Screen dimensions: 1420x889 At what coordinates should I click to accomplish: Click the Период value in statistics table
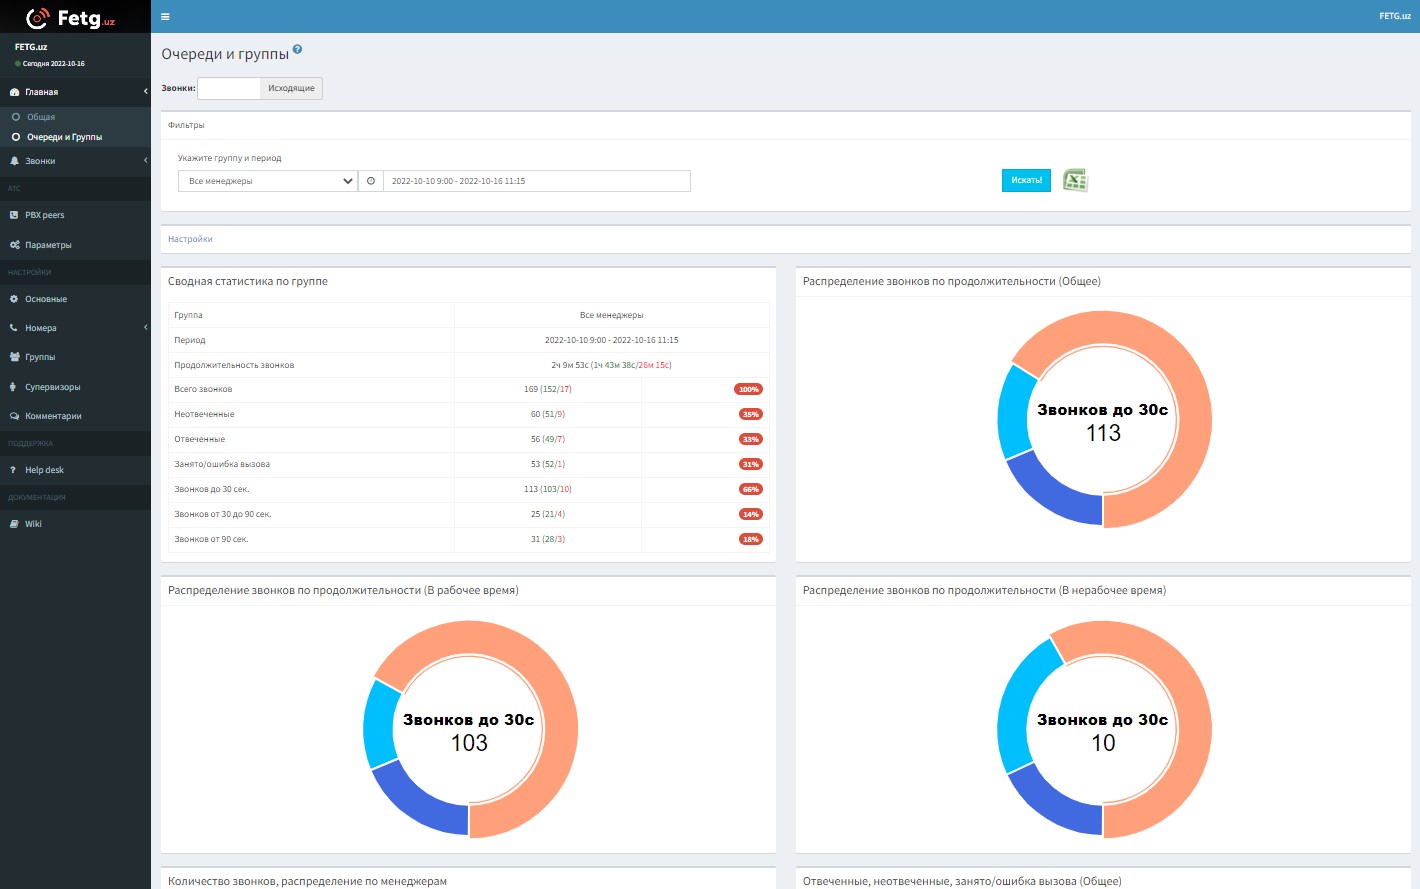[x=611, y=340]
